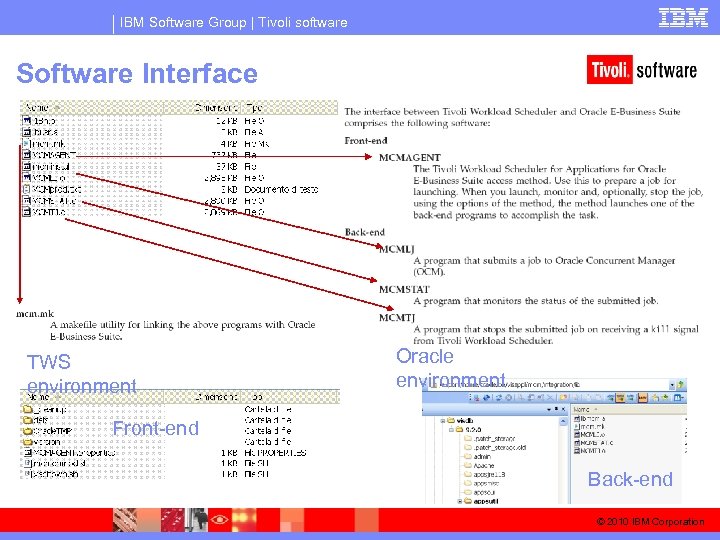
Task: Sort TWS file list by Dimensione column
Action: [x=202, y=397]
